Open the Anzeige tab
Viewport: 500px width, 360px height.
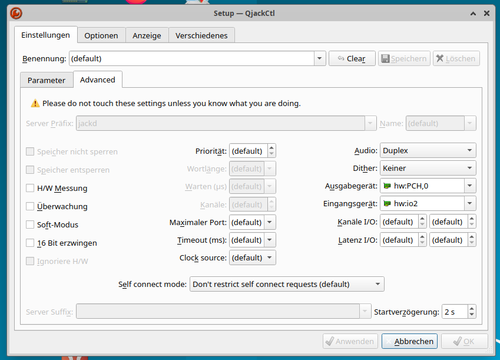coord(147,36)
